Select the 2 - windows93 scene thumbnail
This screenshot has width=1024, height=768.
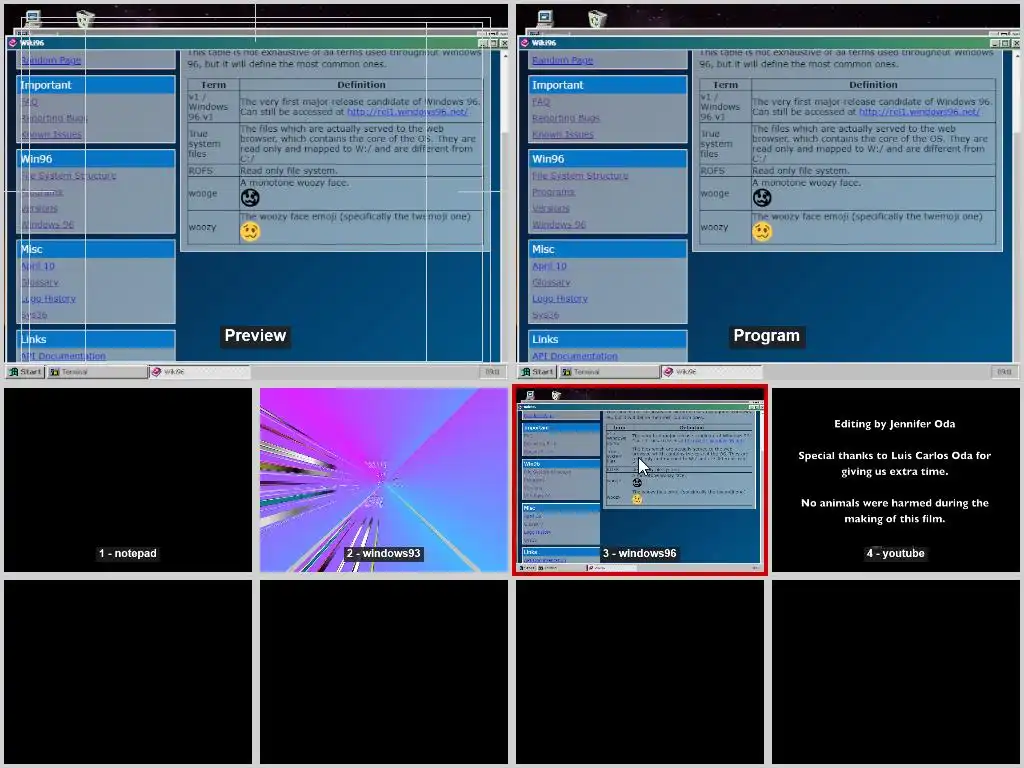pyautogui.click(x=384, y=480)
